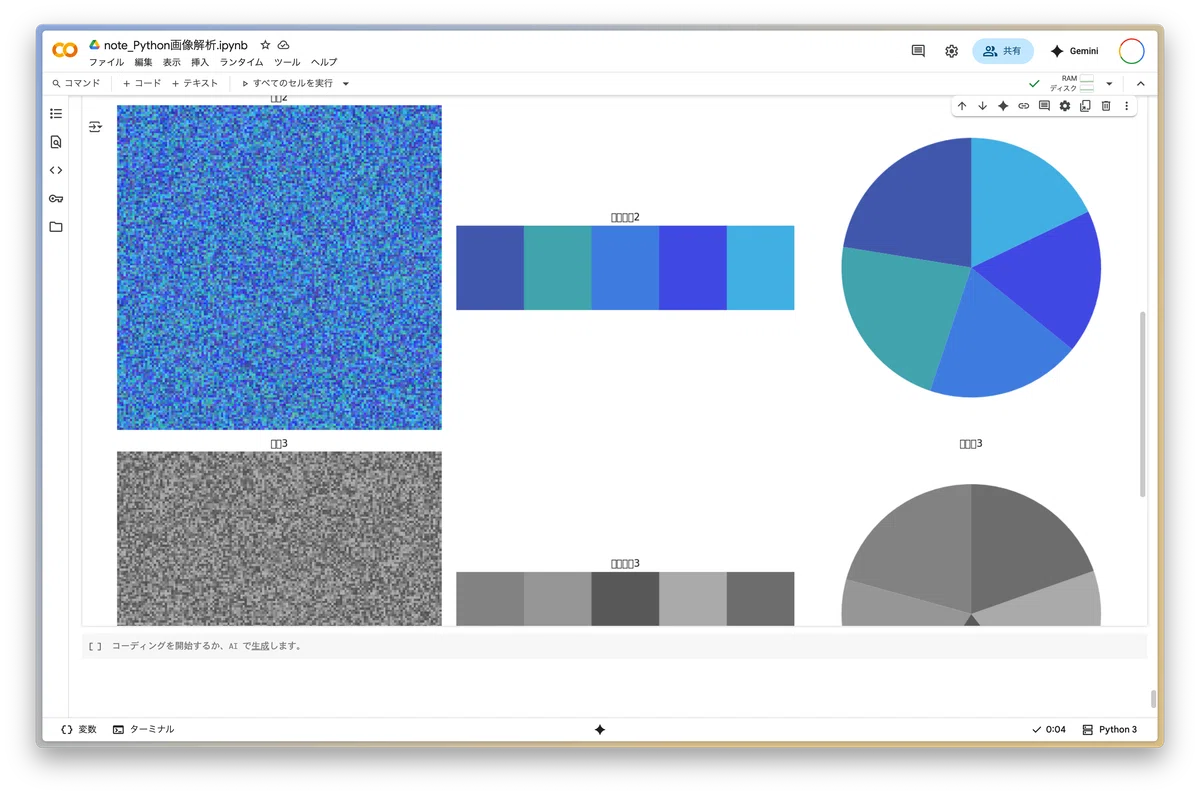The height and width of the screenshot is (795, 1200).
Task: Open the ファイル menu
Action: (107, 62)
